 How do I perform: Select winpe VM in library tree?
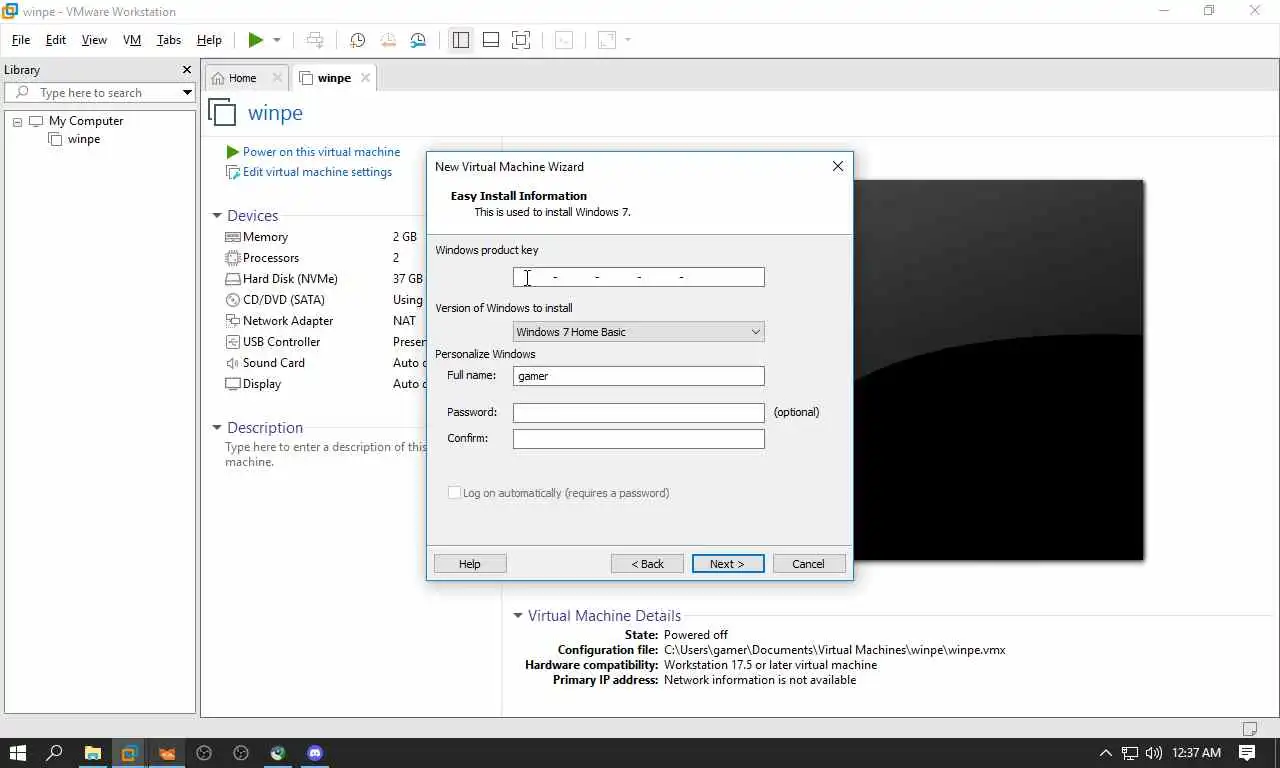tap(84, 139)
